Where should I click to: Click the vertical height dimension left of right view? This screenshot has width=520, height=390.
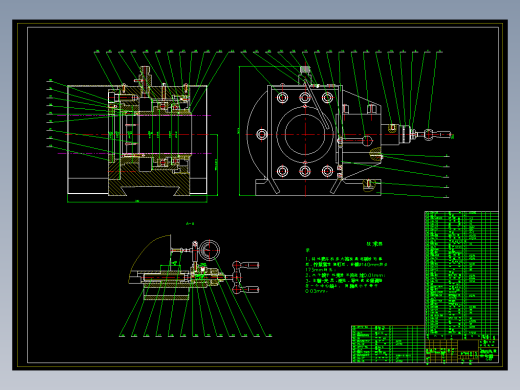pyautogui.click(x=239, y=131)
